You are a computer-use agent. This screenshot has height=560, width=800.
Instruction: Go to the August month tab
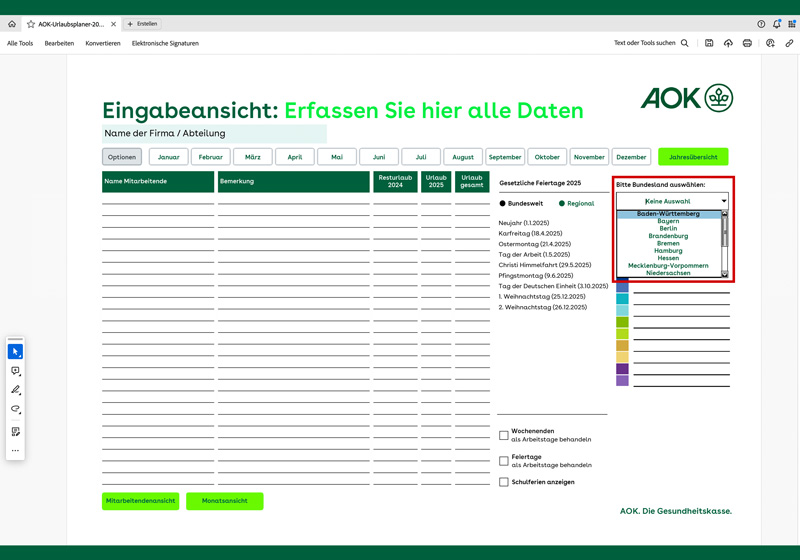[463, 157]
